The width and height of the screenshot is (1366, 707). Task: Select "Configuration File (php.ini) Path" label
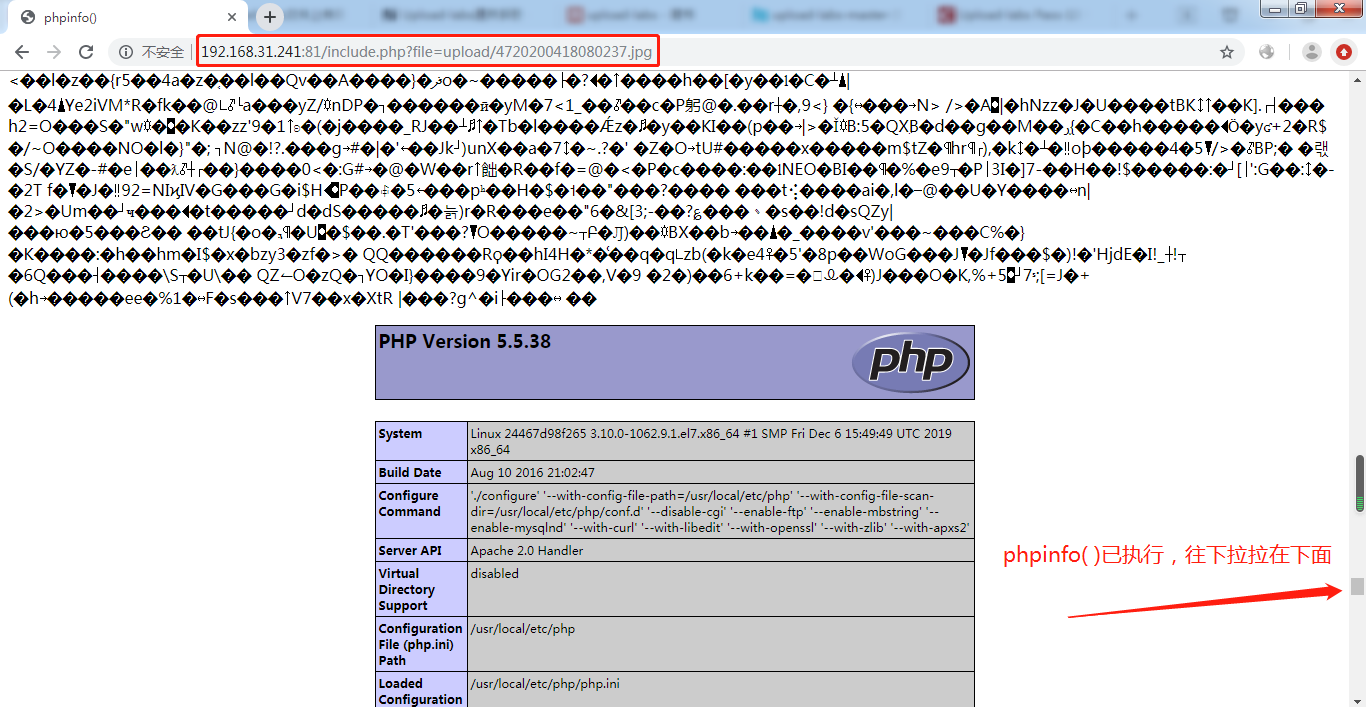point(420,644)
